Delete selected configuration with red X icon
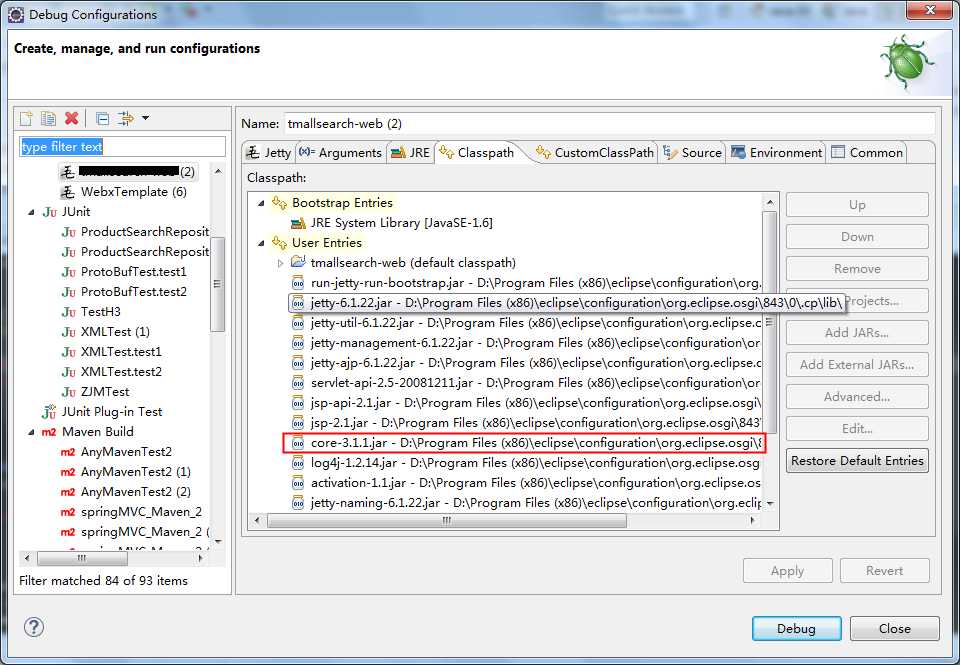This screenshot has width=960, height=665. tap(72, 118)
